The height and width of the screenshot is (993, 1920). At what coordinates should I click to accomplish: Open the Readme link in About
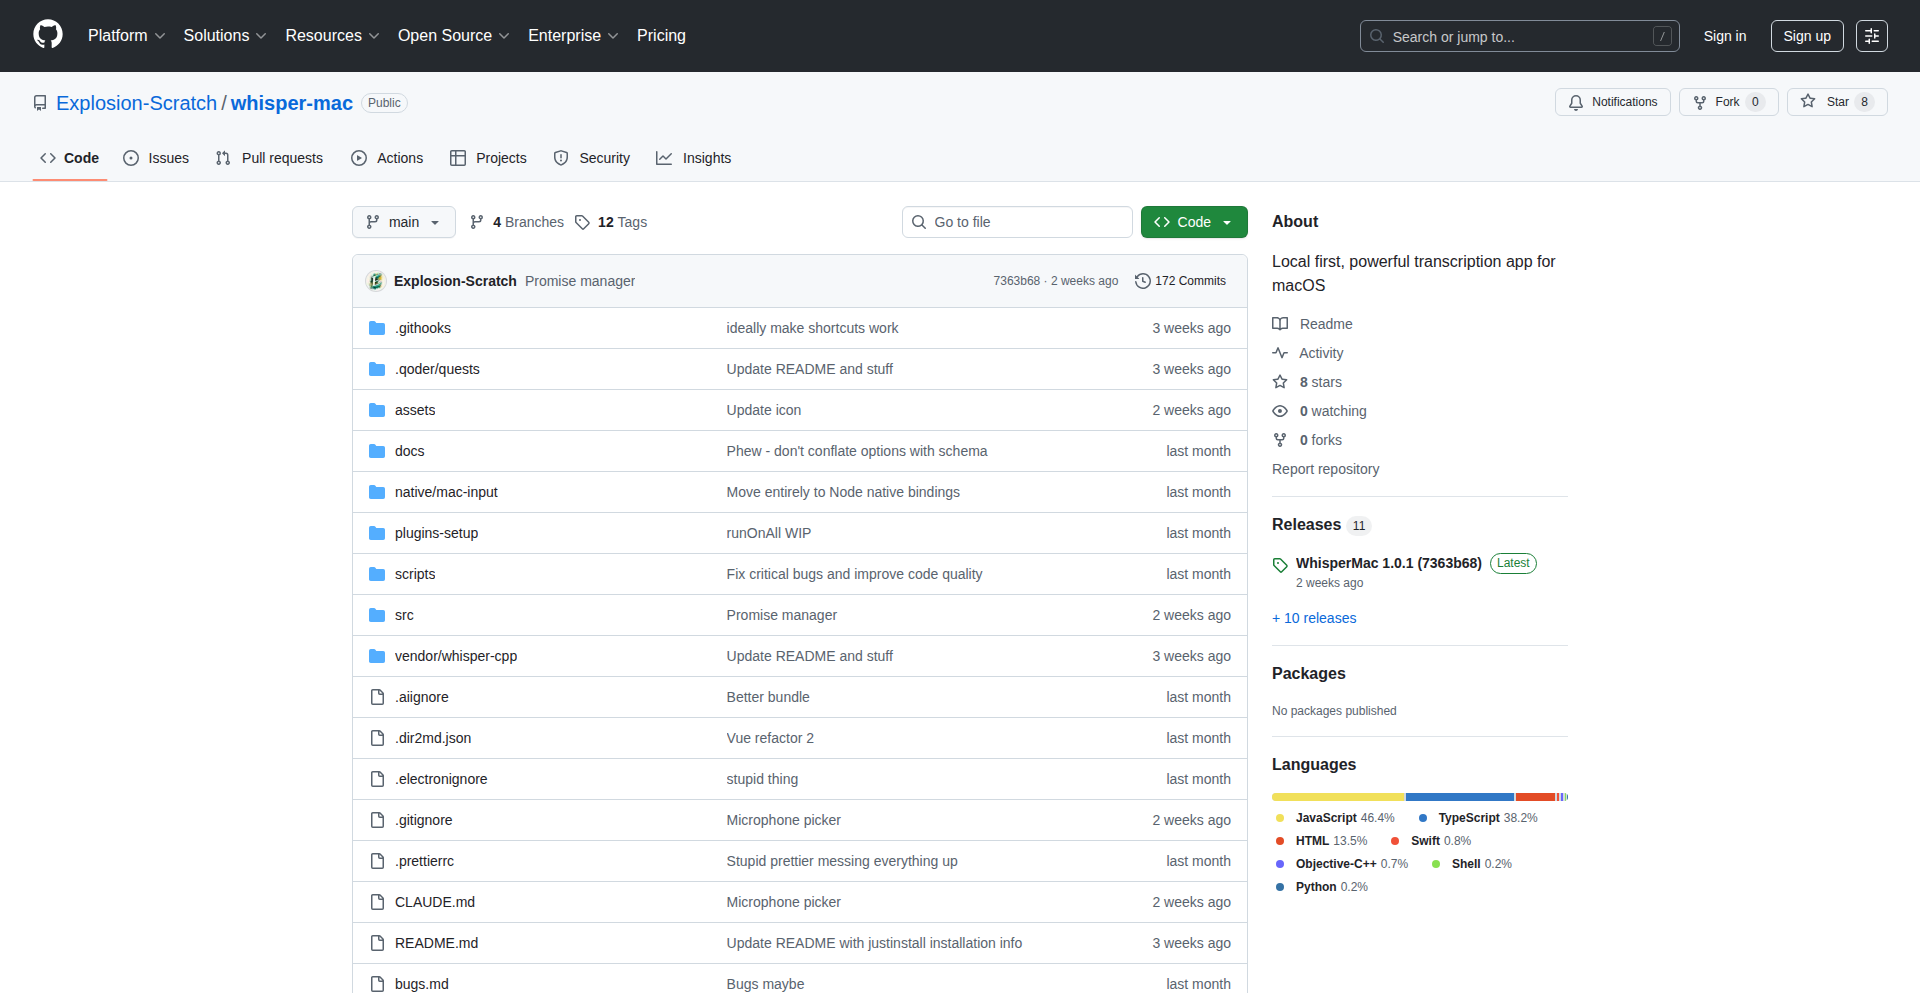[x=1312, y=324]
